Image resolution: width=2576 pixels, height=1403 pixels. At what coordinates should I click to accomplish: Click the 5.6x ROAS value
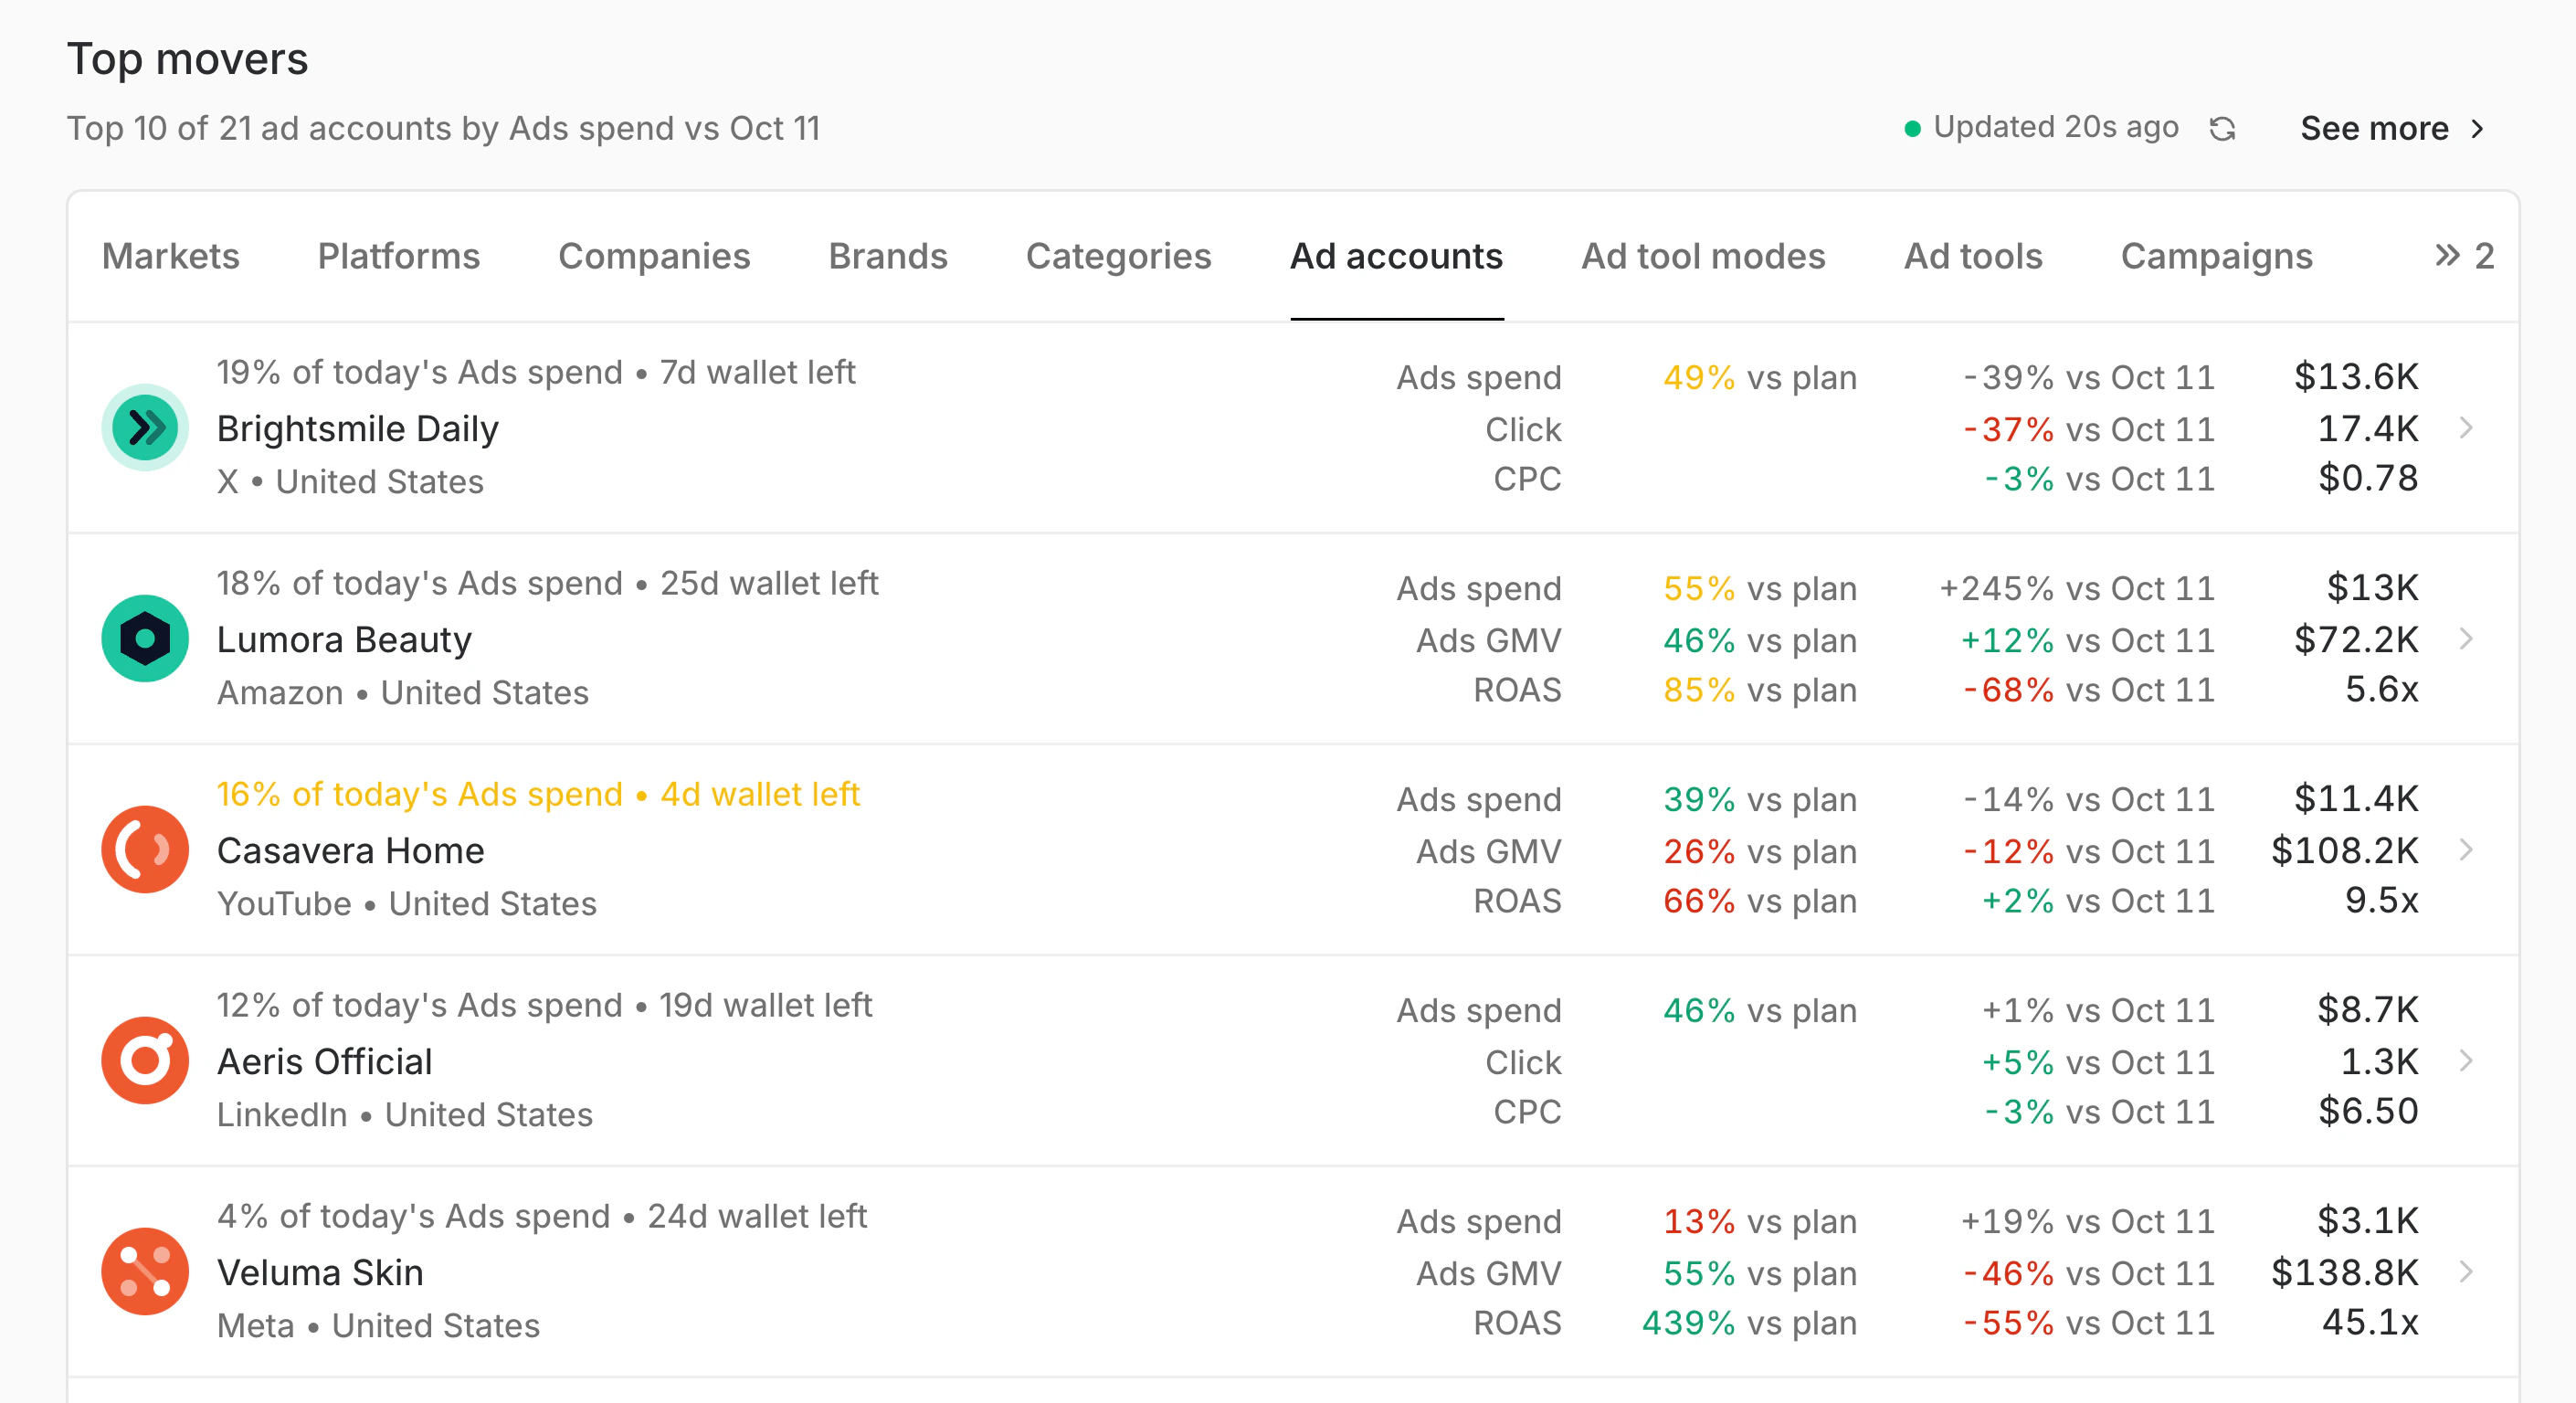(2382, 689)
